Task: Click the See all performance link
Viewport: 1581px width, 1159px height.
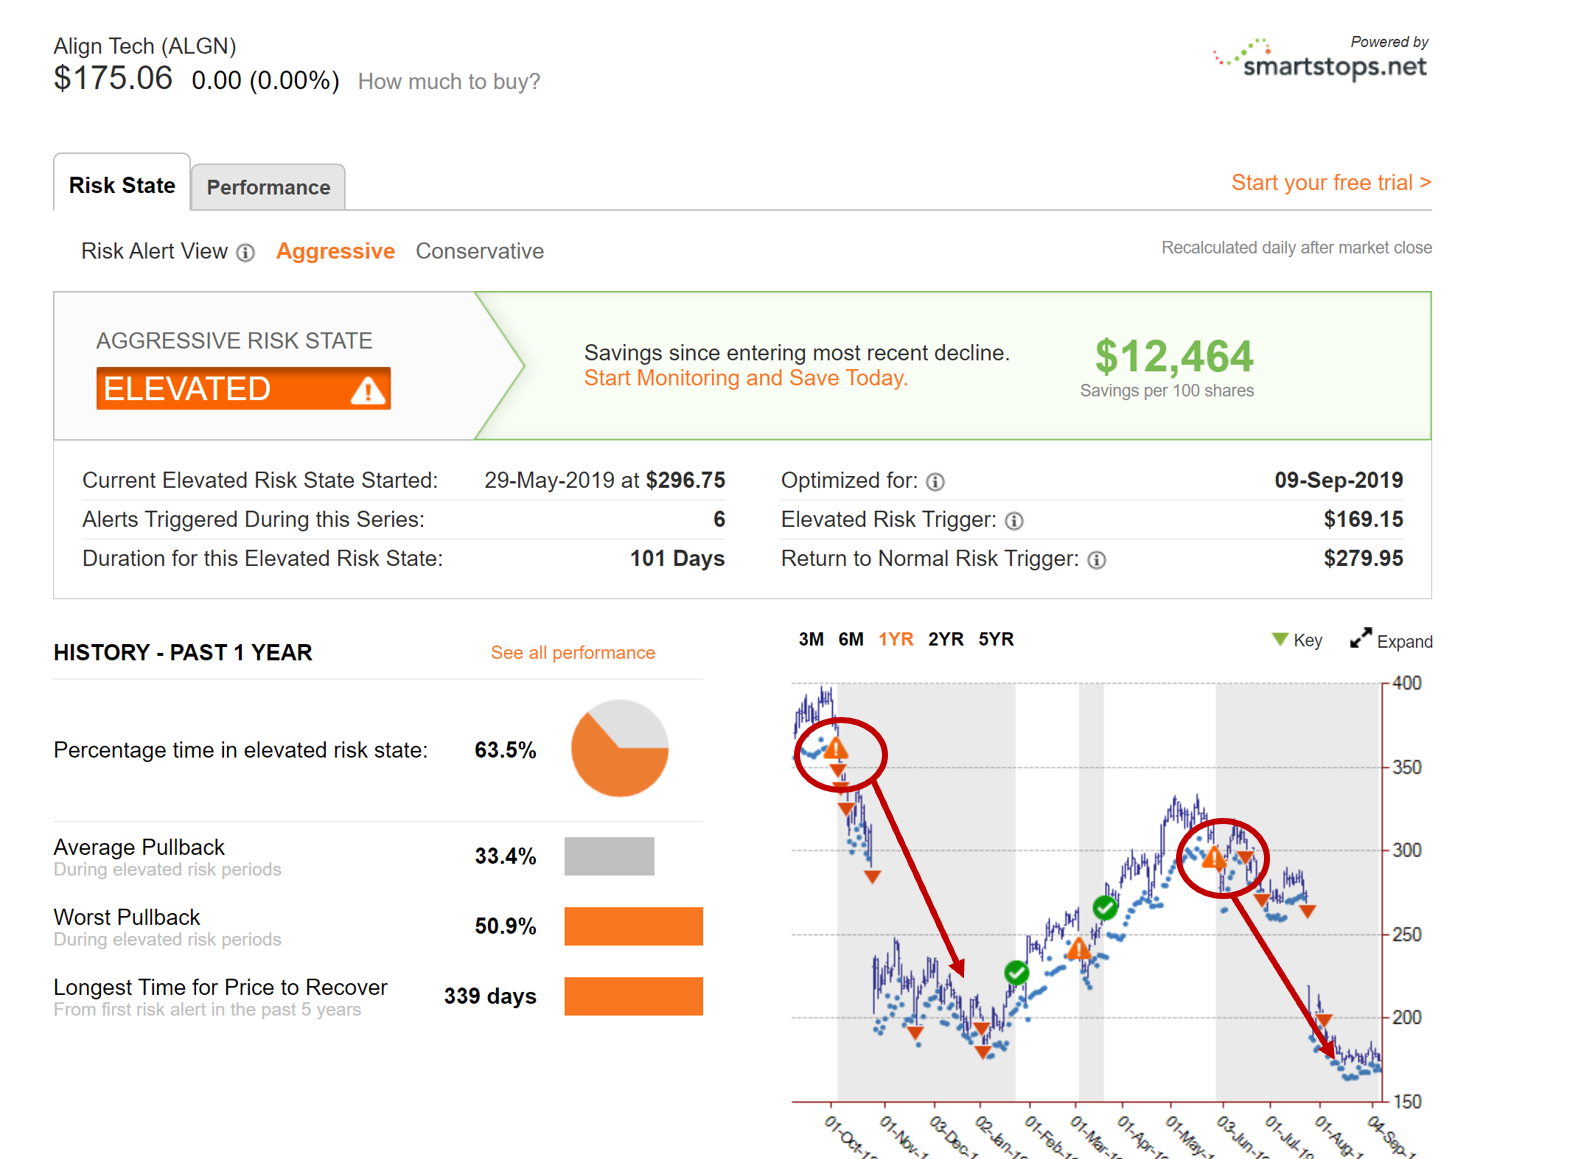Action: pos(573,652)
